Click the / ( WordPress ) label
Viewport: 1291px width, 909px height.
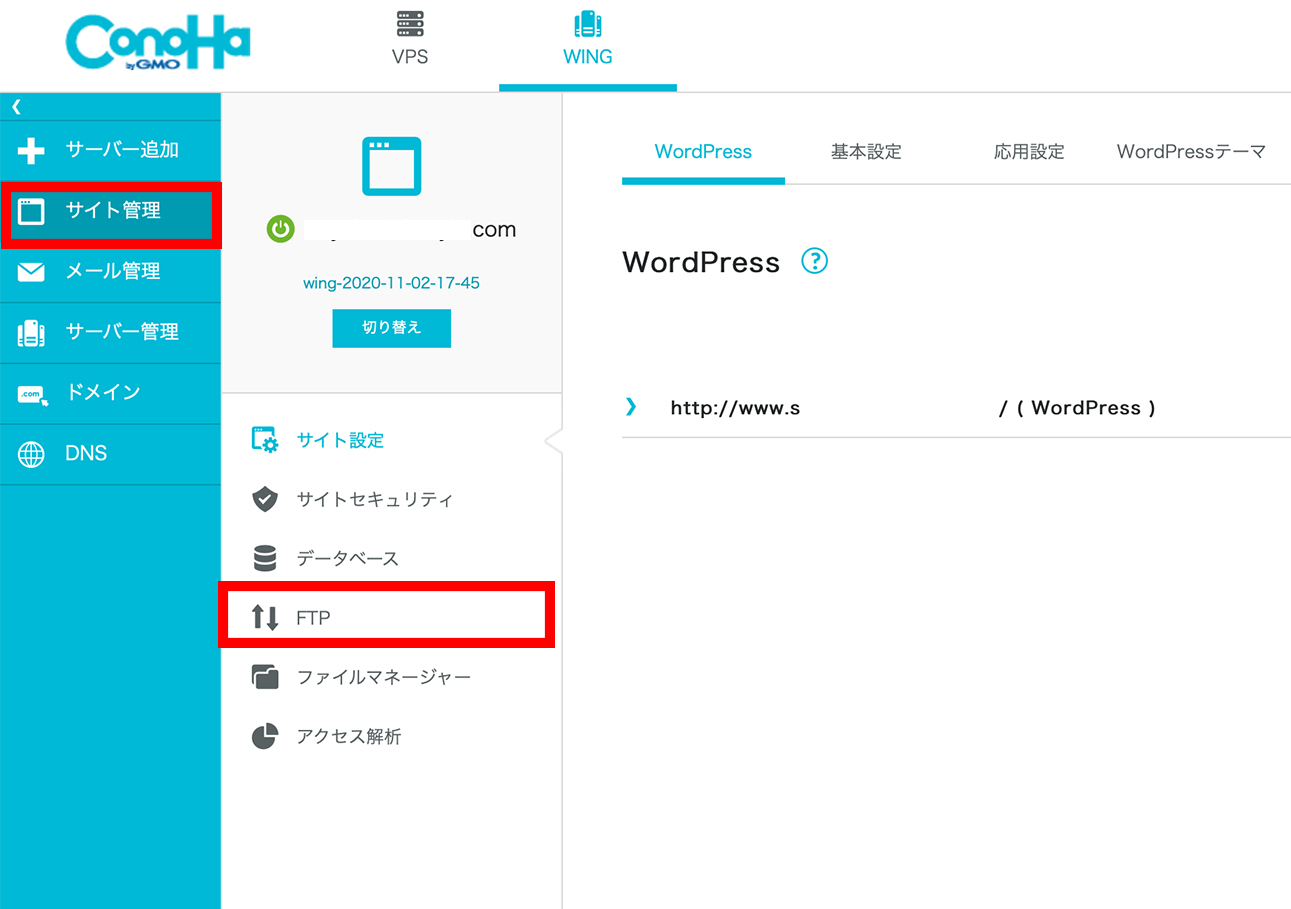click(x=1077, y=408)
